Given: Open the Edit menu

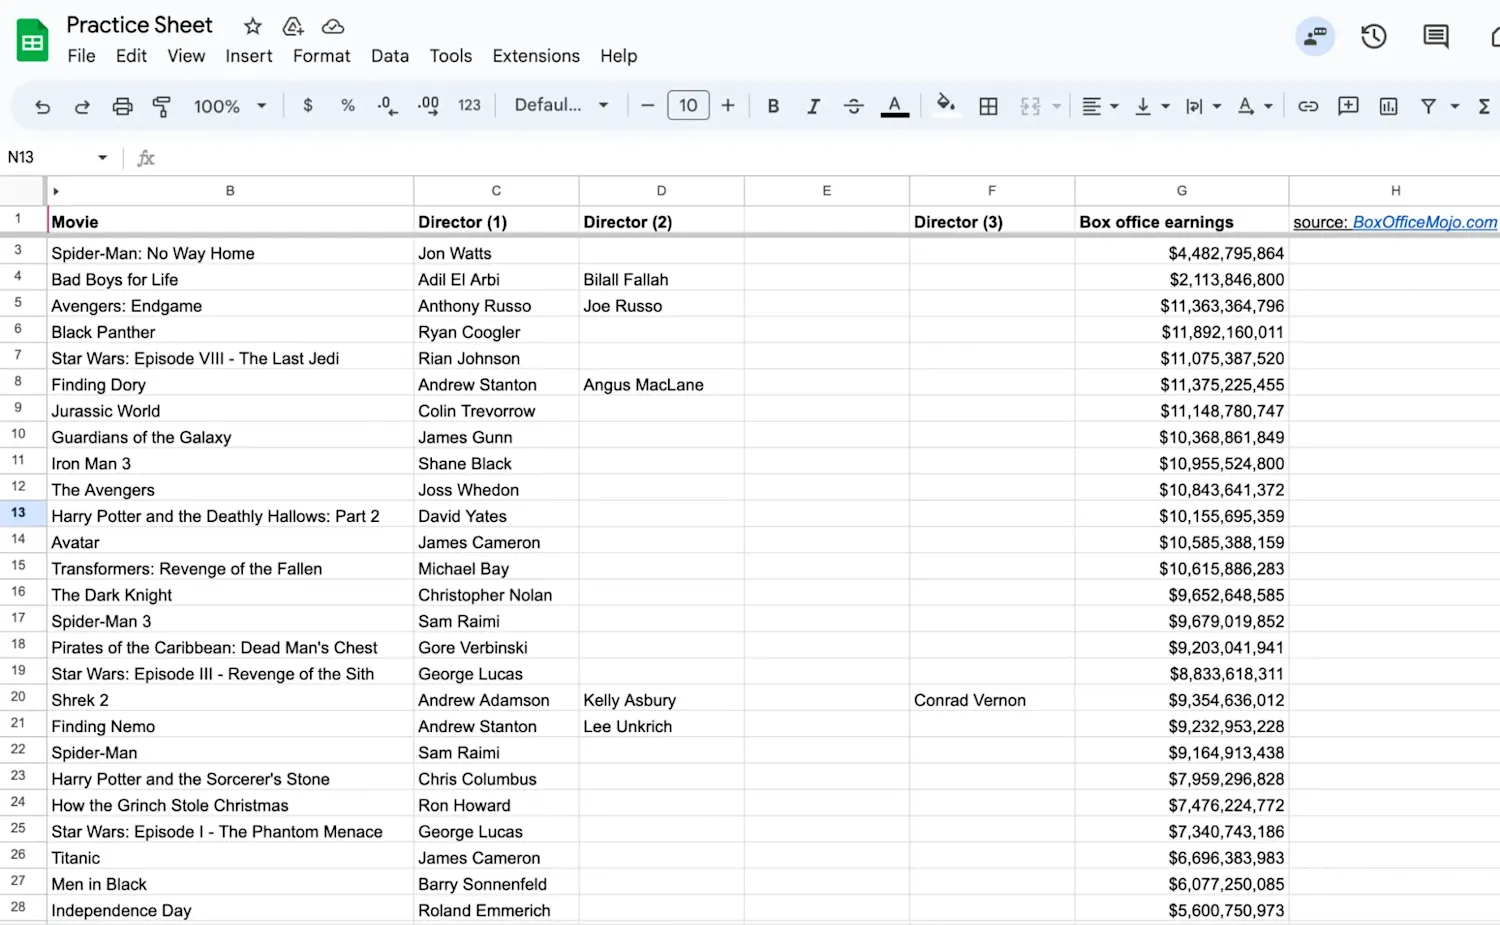Looking at the screenshot, I should click(x=131, y=56).
